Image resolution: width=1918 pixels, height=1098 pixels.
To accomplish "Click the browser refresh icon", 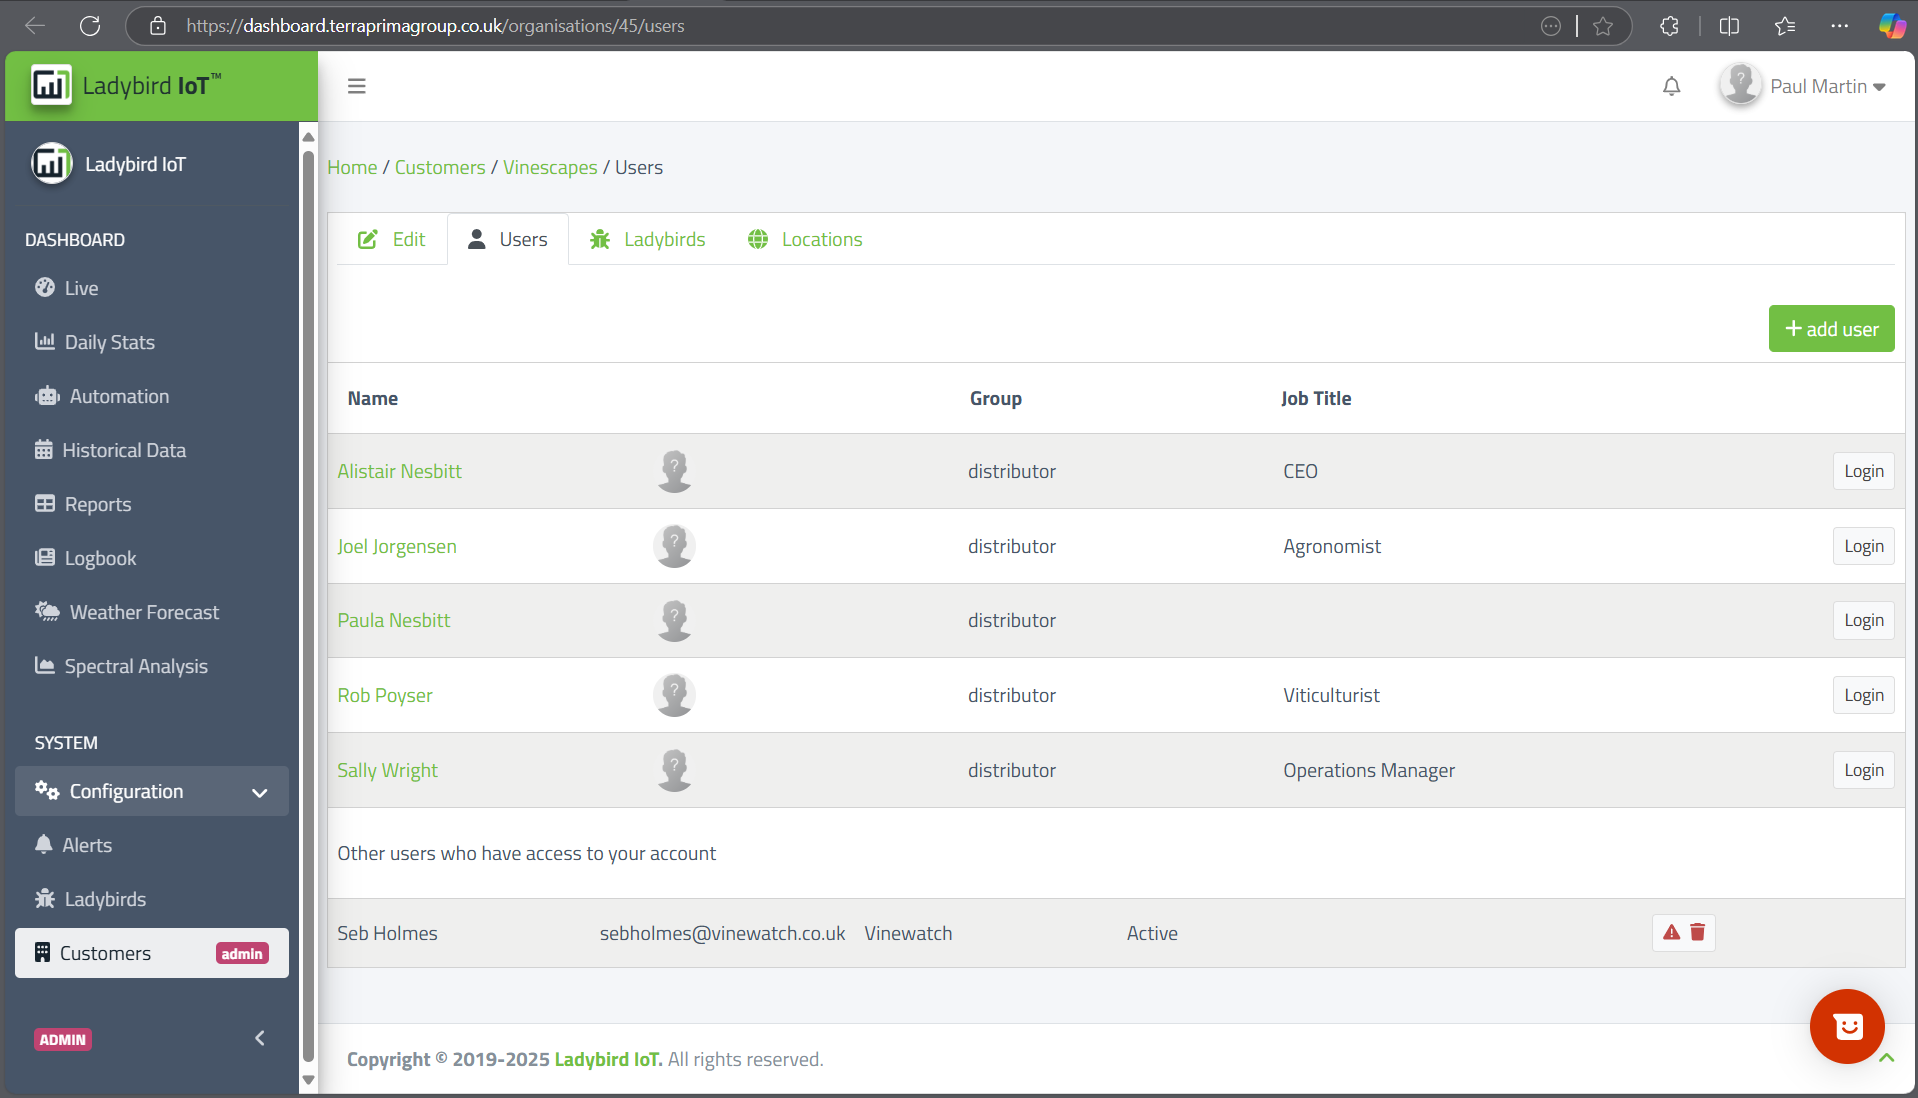I will 90,26.
